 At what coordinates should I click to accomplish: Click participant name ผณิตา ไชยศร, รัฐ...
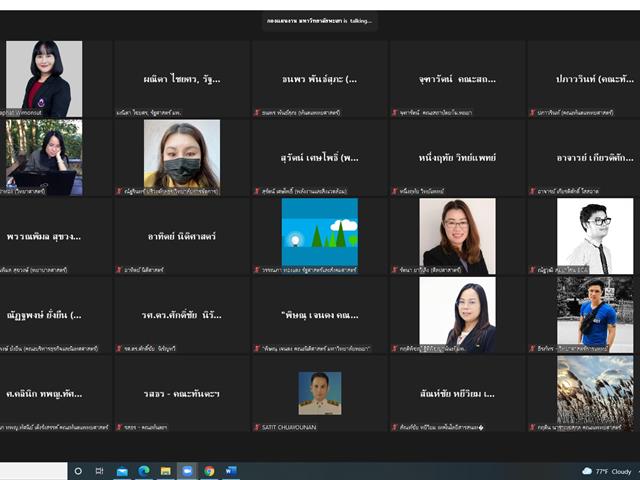coord(182,79)
